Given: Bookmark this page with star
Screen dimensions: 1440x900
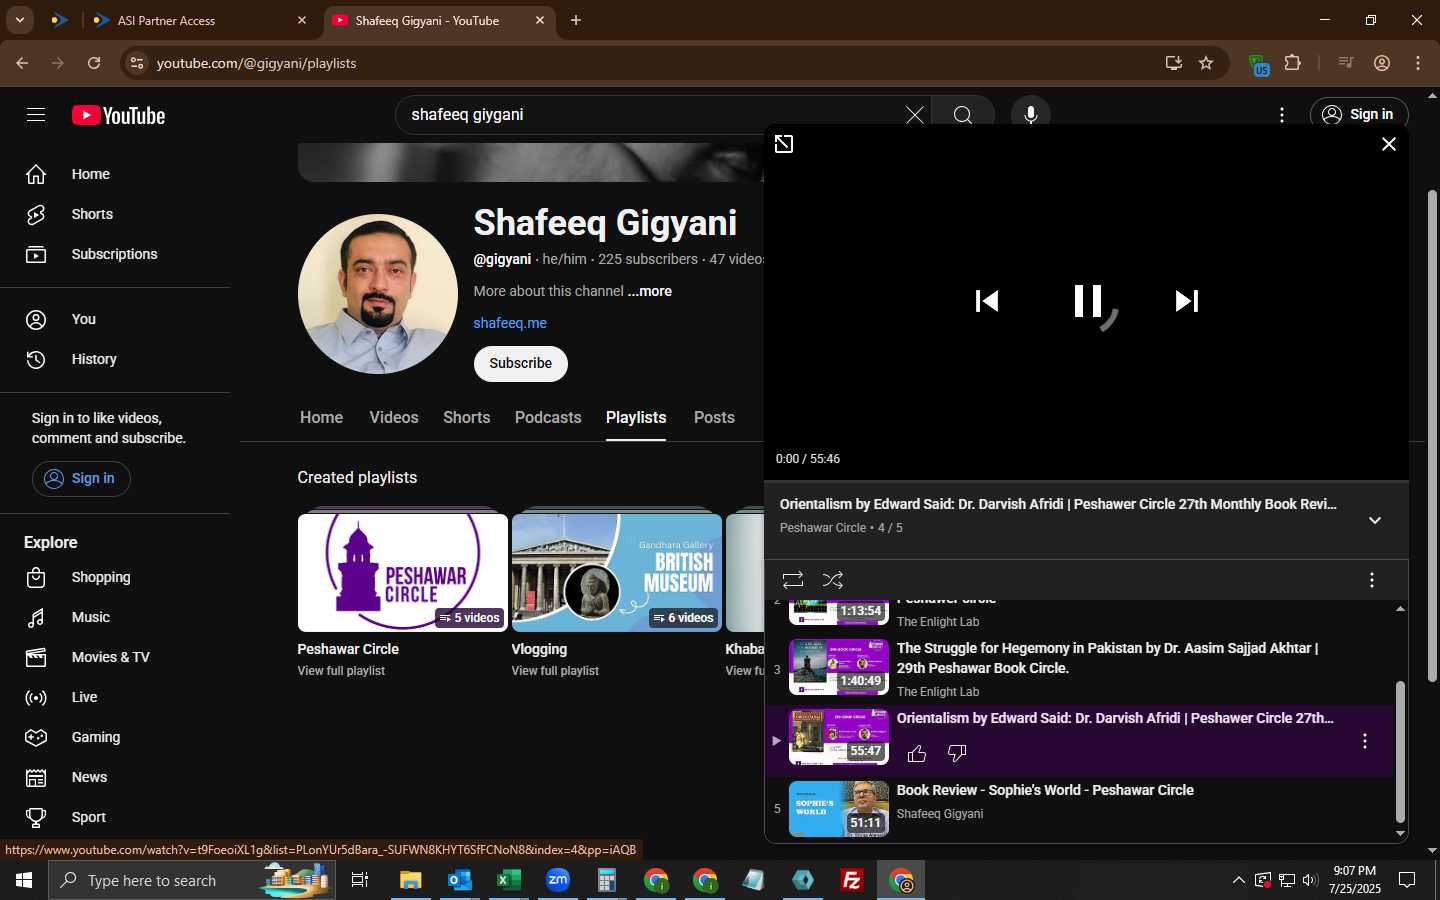Looking at the screenshot, I should click(x=1206, y=63).
